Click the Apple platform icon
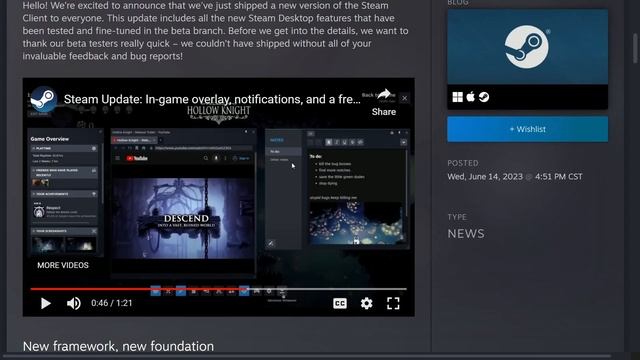640x360 pixels. (471, 97)
